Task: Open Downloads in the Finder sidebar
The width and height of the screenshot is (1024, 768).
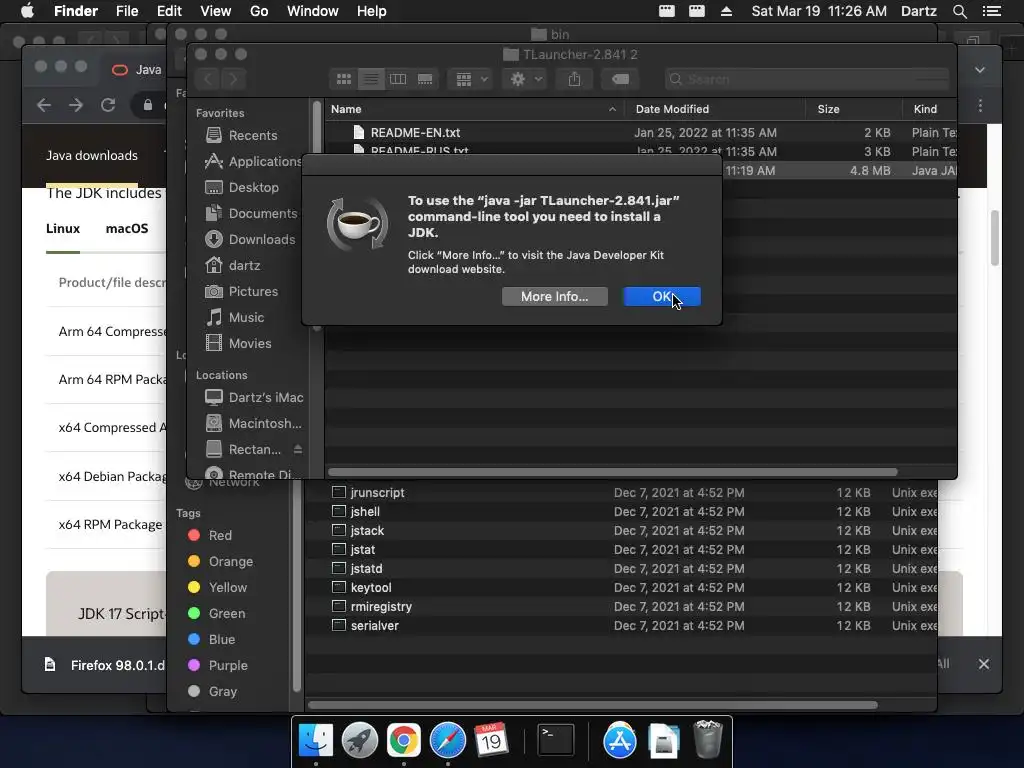Action: [250, 240]
